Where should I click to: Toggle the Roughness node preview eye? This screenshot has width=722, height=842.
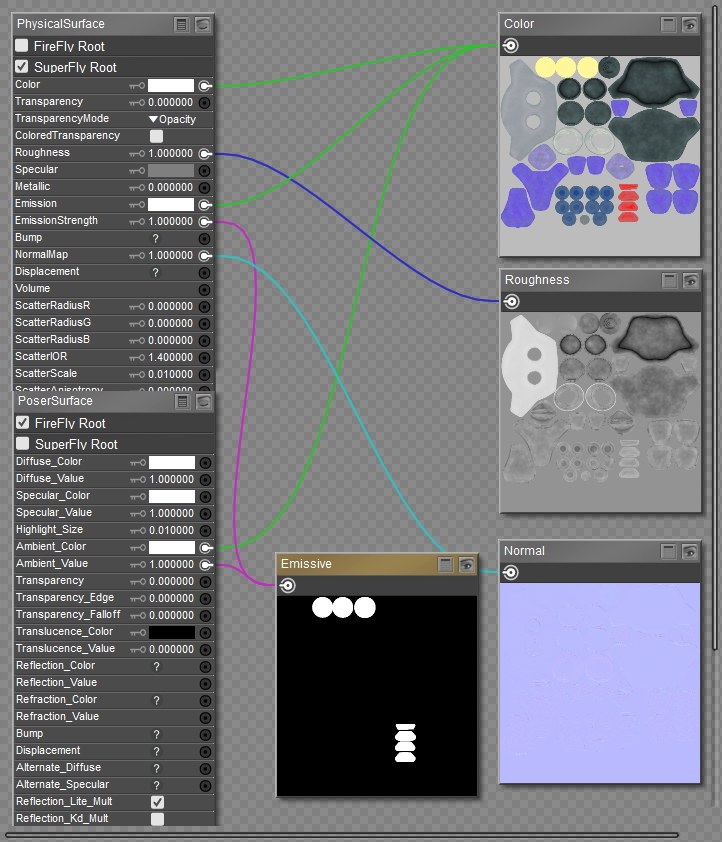click(689, 281)
